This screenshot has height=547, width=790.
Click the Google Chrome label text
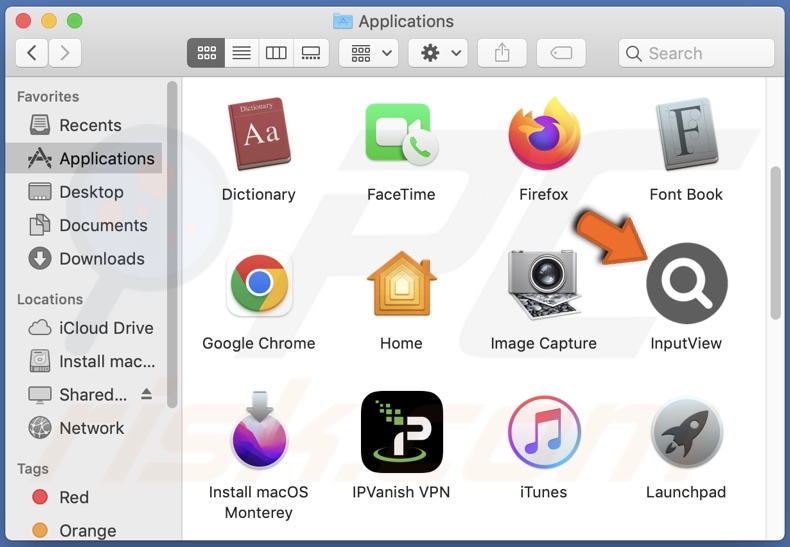pyautogui.click(x=259, y=344)
